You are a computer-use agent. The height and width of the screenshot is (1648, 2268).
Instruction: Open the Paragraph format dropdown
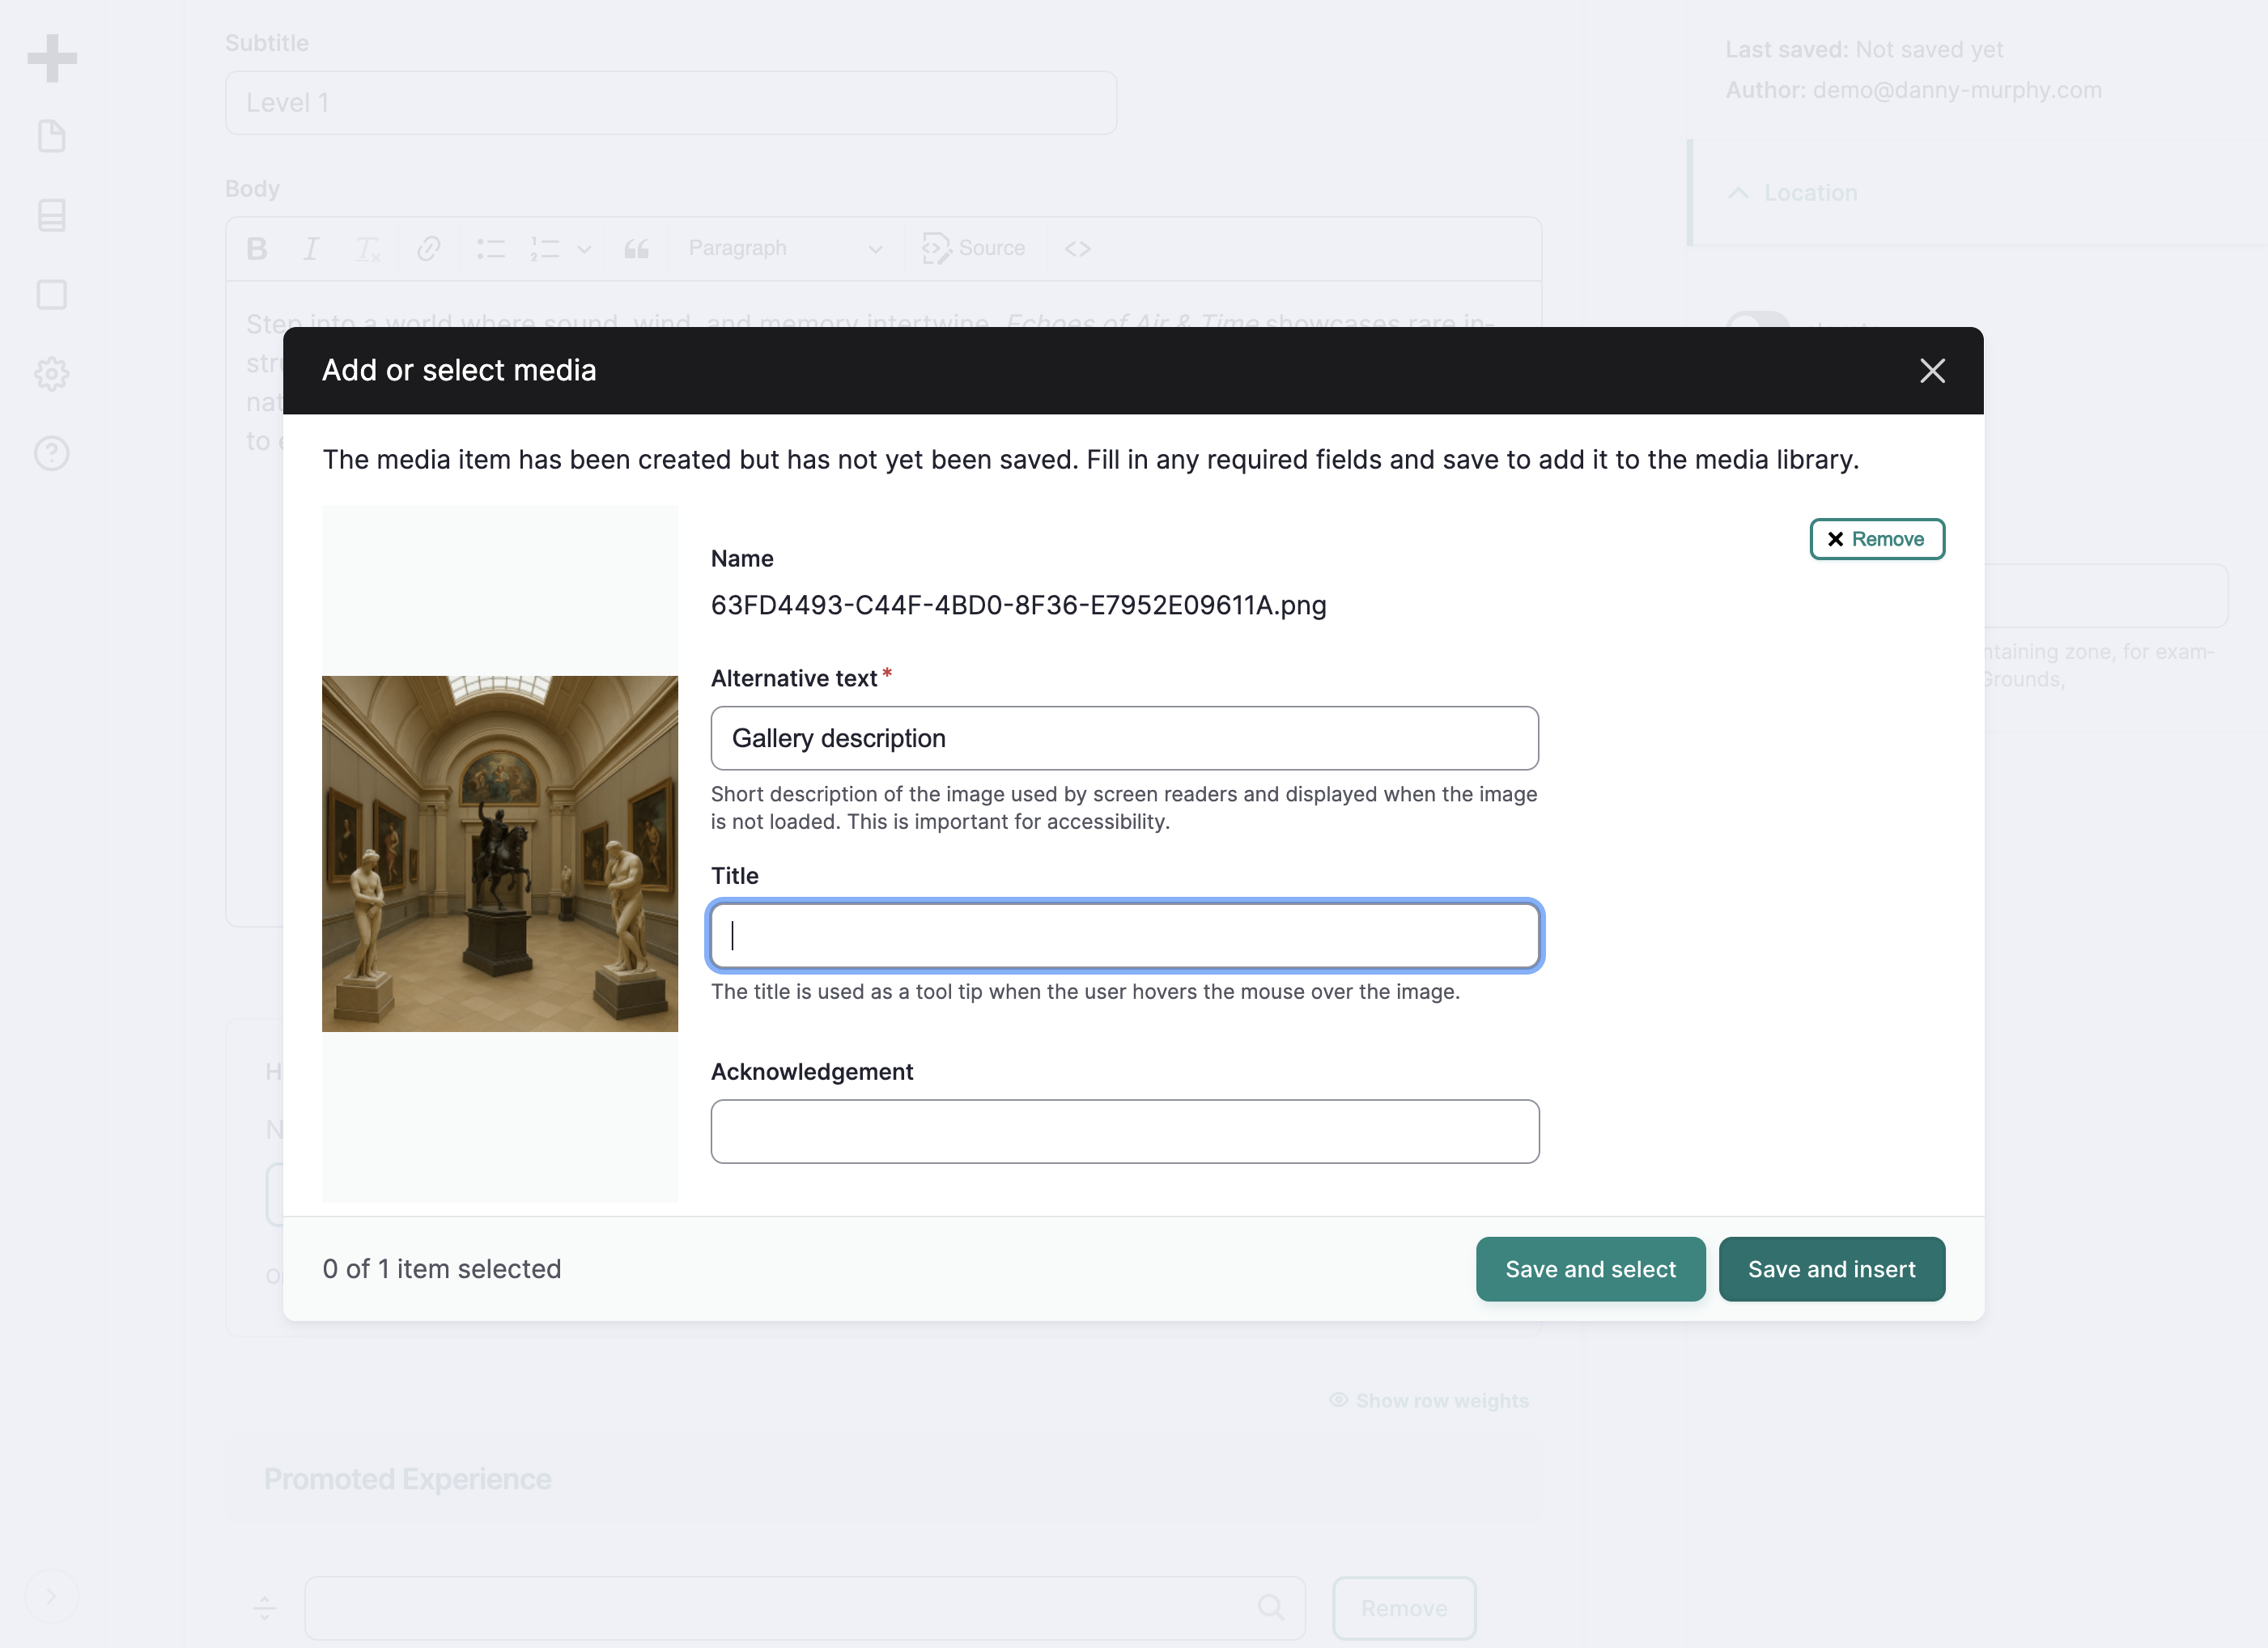click(x=785, y=248)
